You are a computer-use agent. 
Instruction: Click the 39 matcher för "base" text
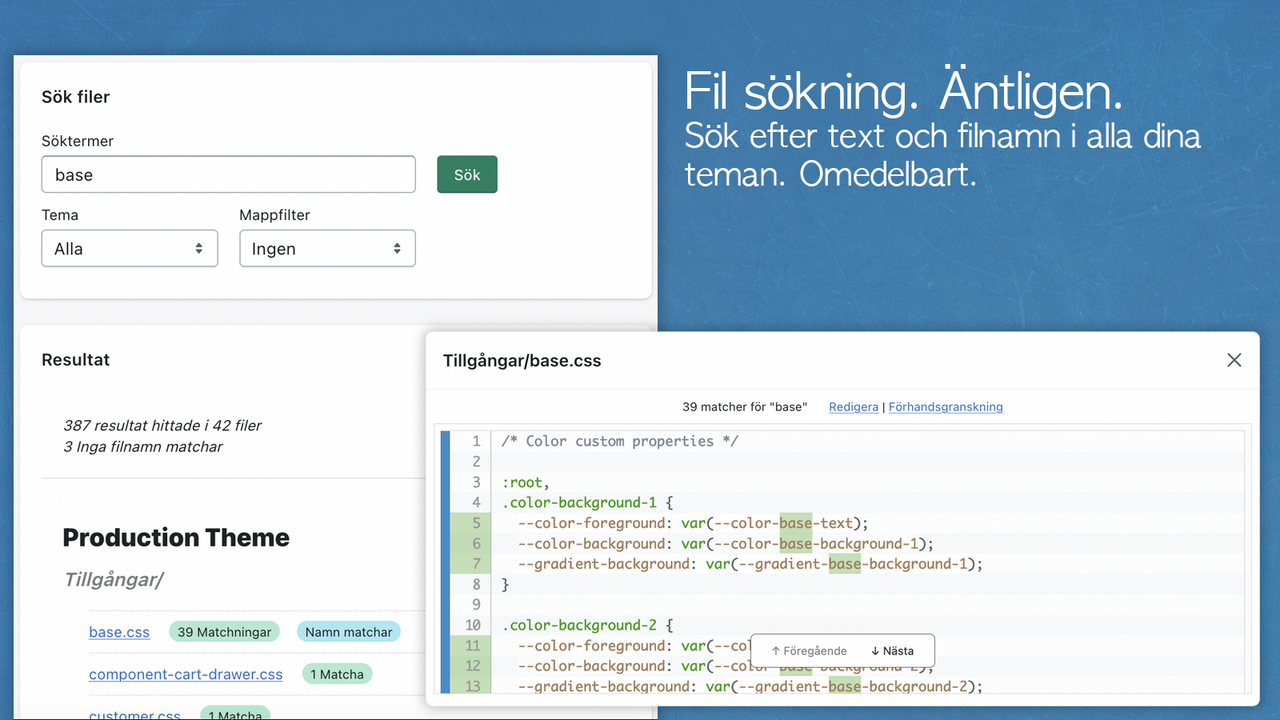tap(746, 407)
